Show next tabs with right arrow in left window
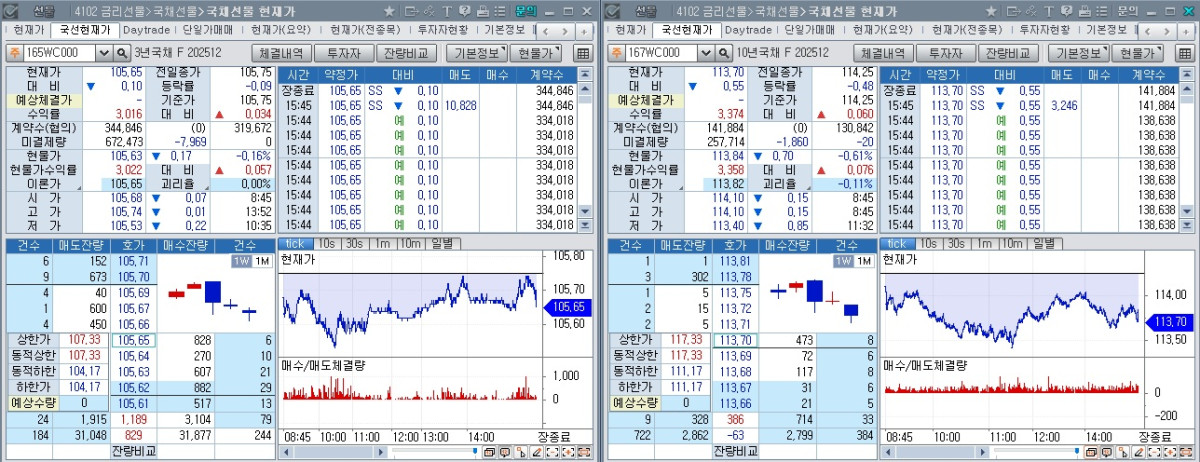Image resolution: width=1200 pixels, height=462 pixels. tap(564, 31)
